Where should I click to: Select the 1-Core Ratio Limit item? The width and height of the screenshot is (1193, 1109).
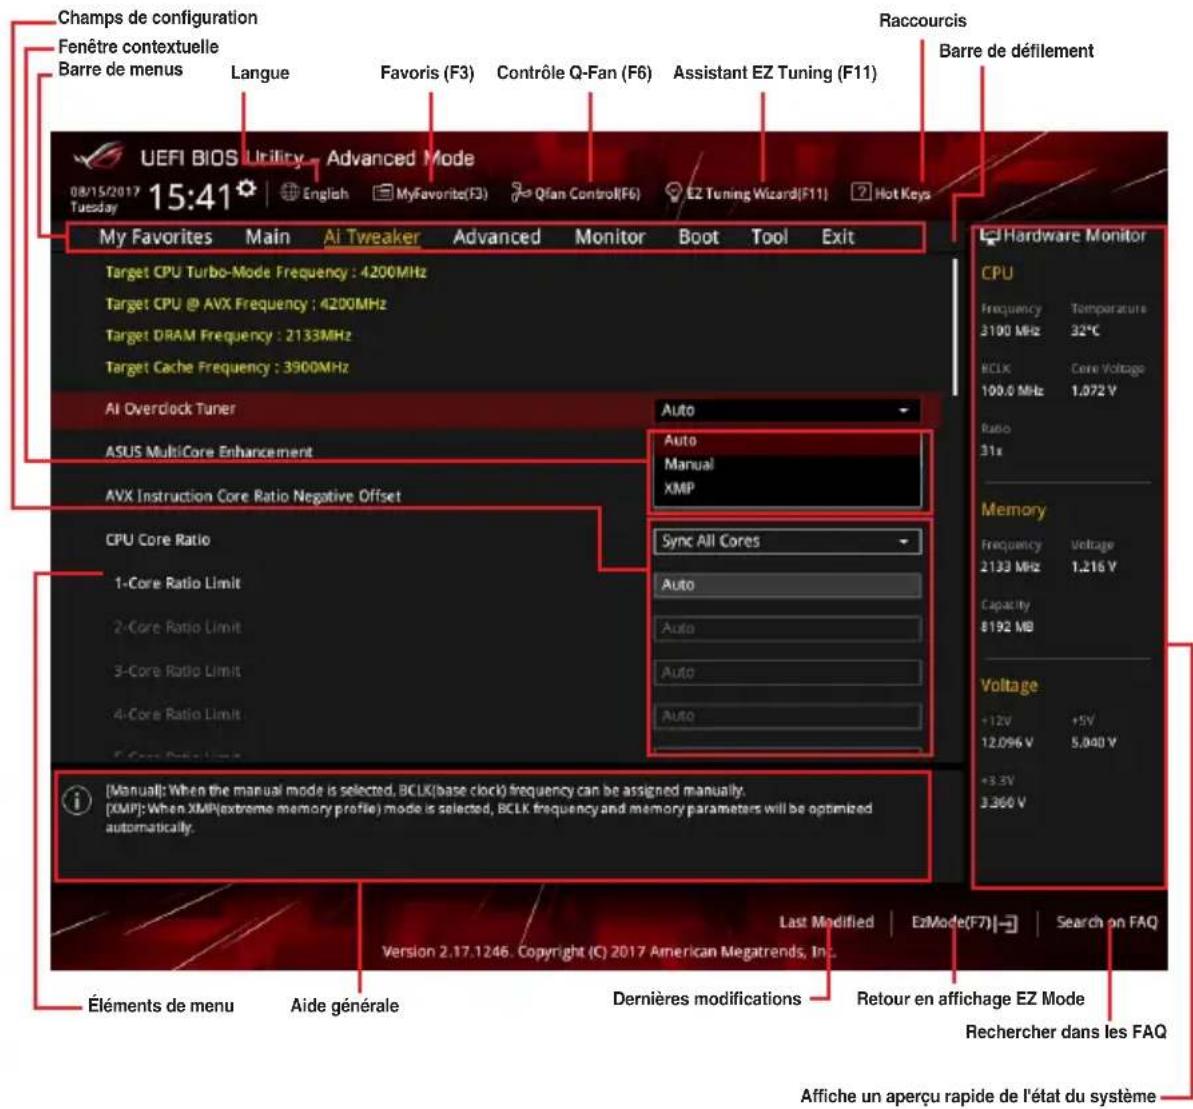tap(177, 583)
